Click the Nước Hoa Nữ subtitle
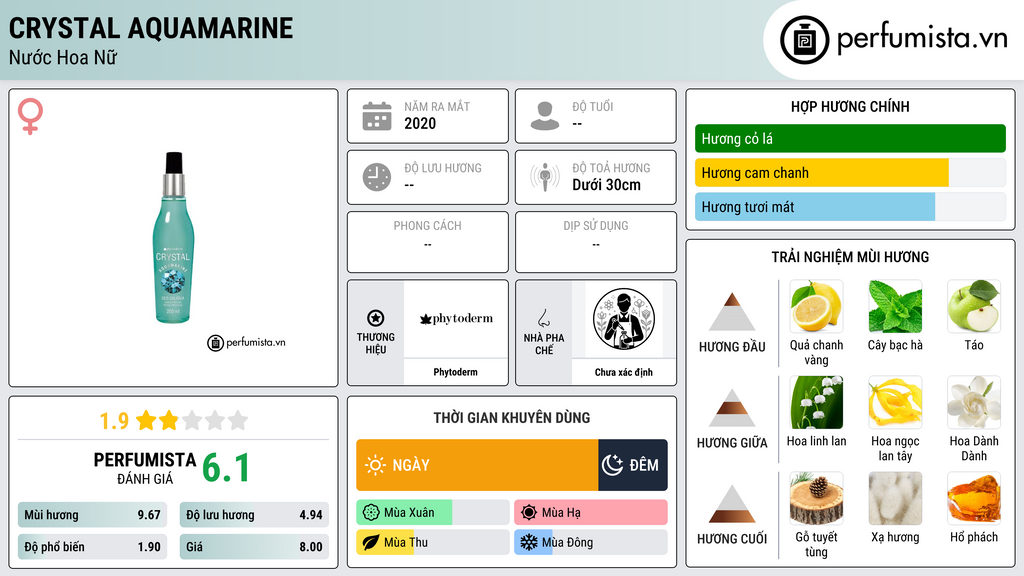Screen dimensions: 1024x576 click(x=63, y=57)
